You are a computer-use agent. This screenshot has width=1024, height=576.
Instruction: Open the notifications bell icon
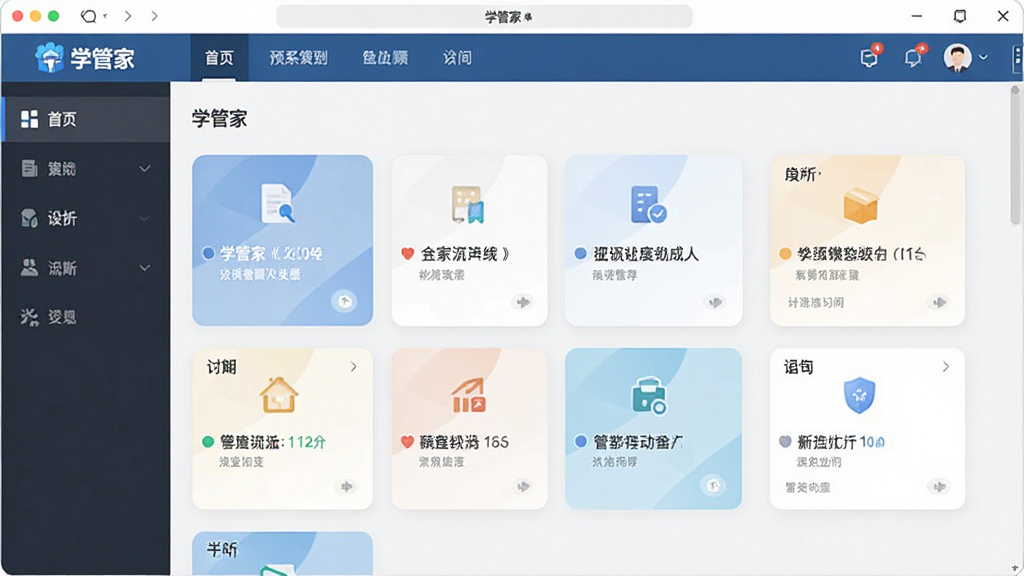coord(914,57)
